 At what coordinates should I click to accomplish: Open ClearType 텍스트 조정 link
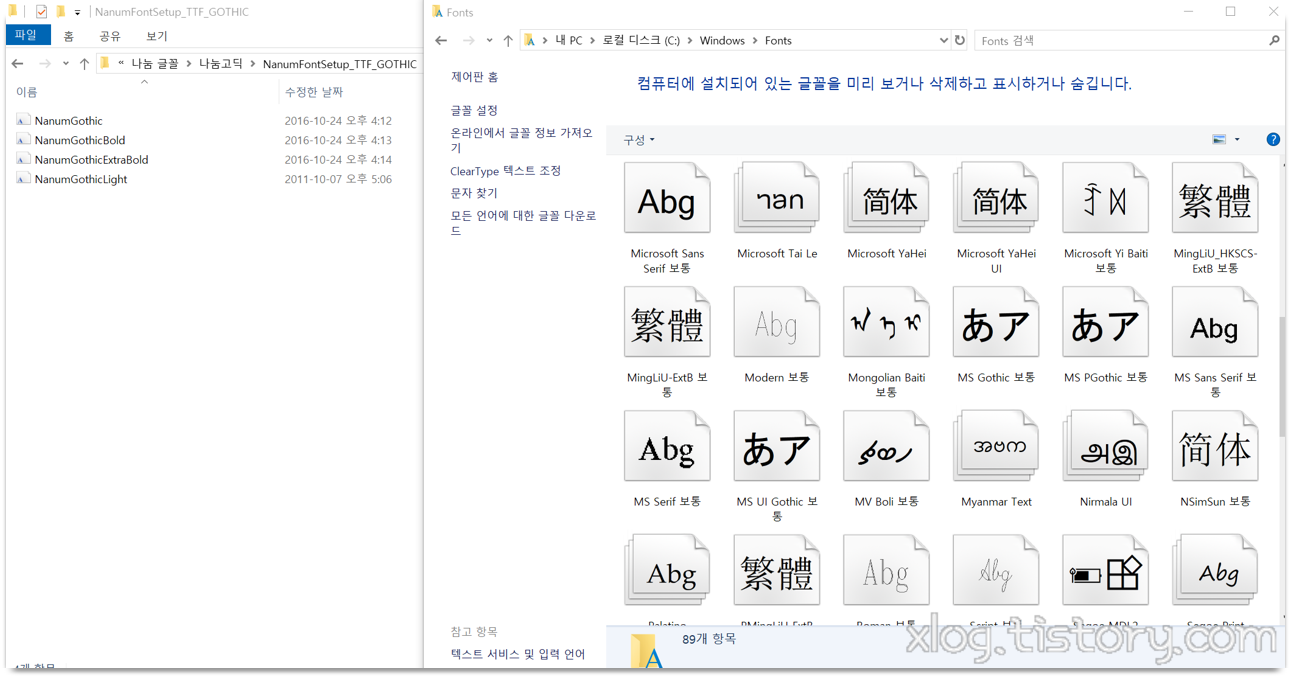tap(505, 171)
